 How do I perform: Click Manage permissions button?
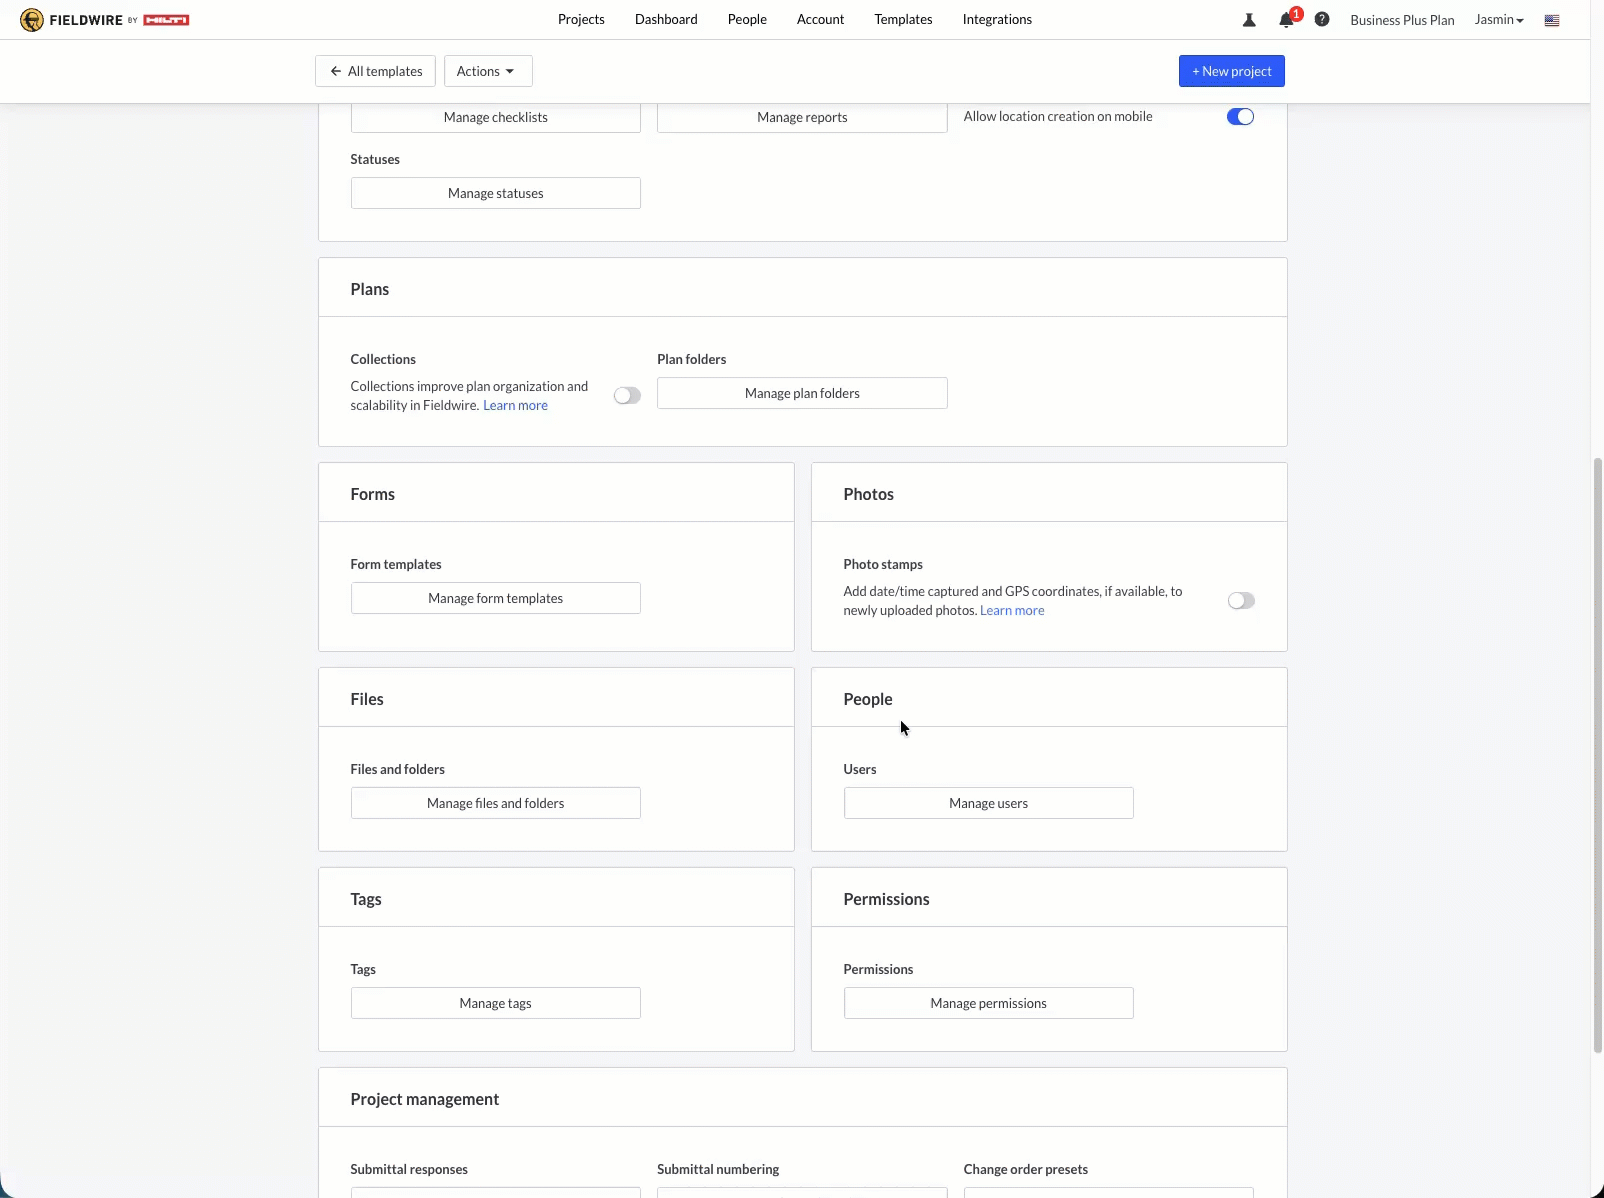988,1003
